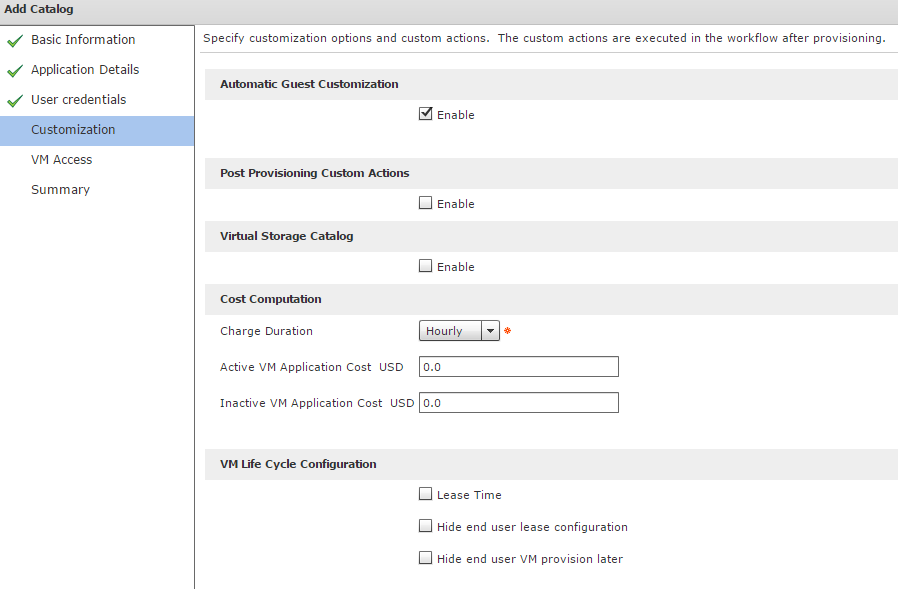
Task: Open the Summary step
Action: point(60,190)
